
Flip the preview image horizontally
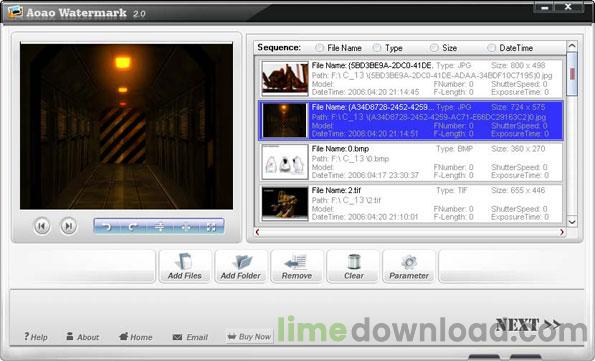186,227
